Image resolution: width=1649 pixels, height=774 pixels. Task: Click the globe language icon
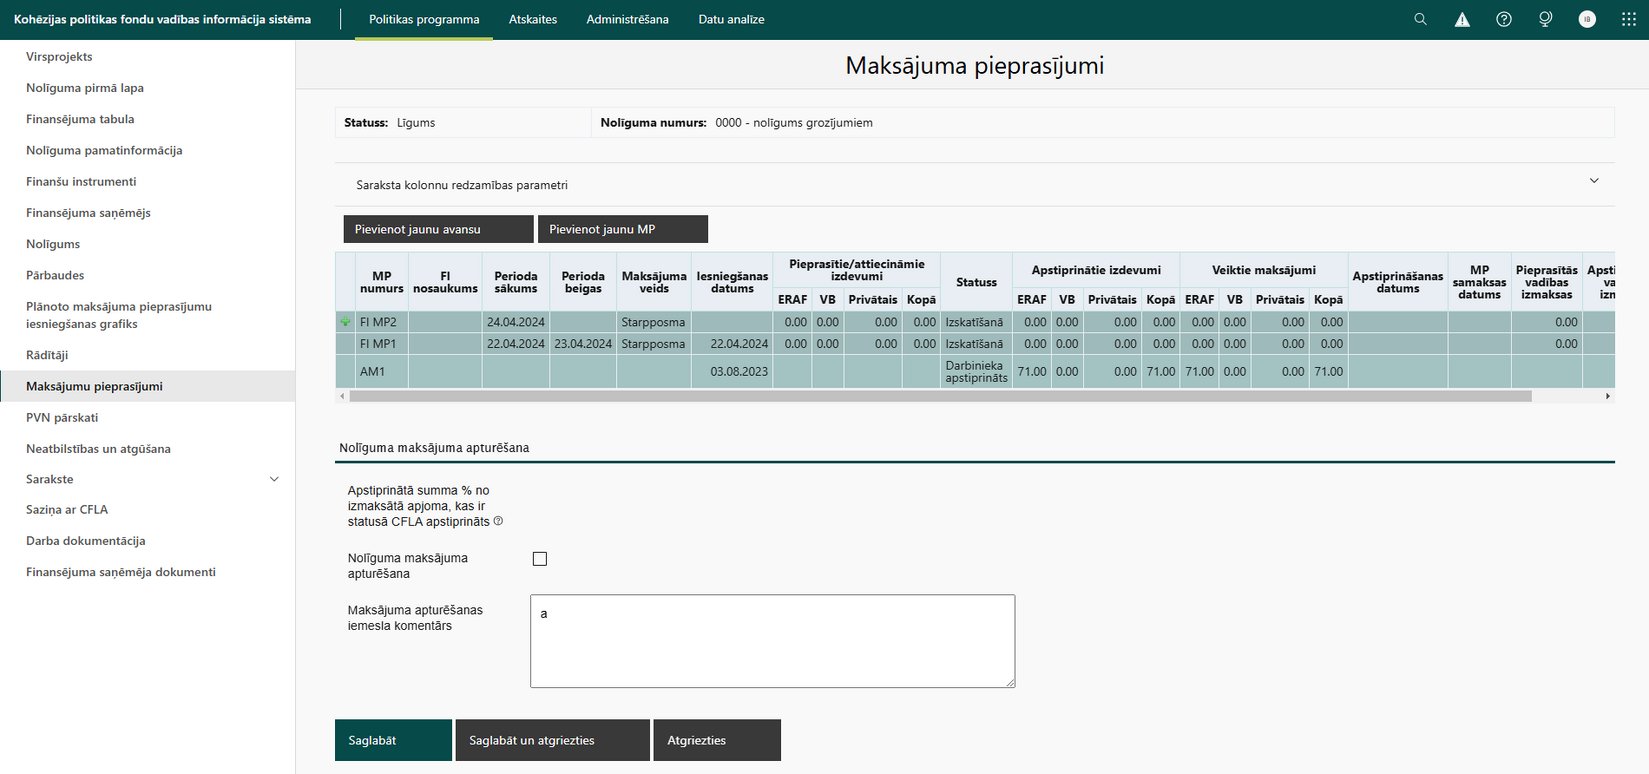click(x=1545, y=19)
